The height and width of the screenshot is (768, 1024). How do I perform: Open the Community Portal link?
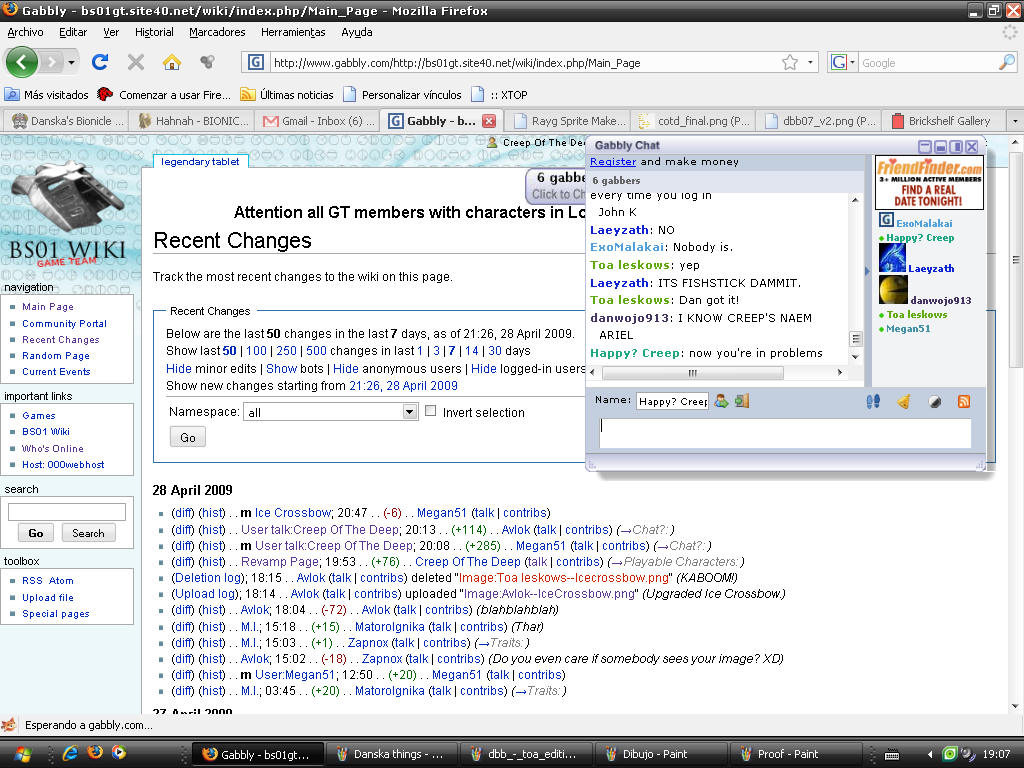pyautogui.click(x=64, y=323)
